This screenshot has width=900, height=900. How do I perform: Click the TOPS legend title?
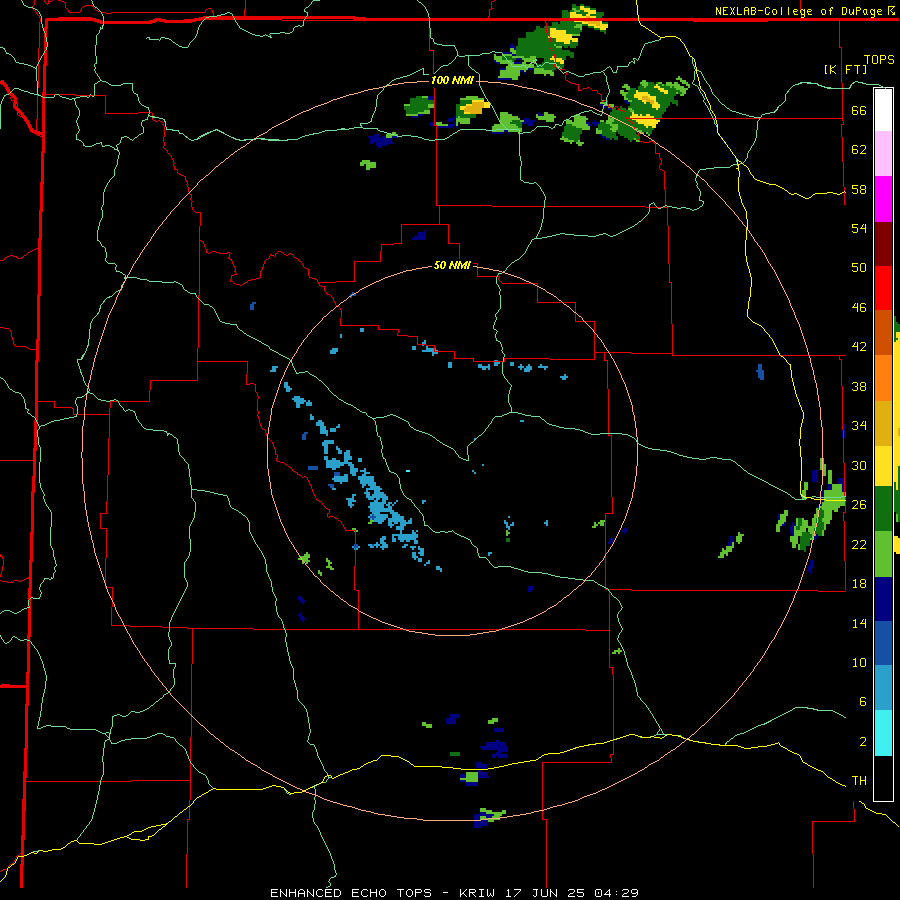pyautogui.click(x=879, y=59)
